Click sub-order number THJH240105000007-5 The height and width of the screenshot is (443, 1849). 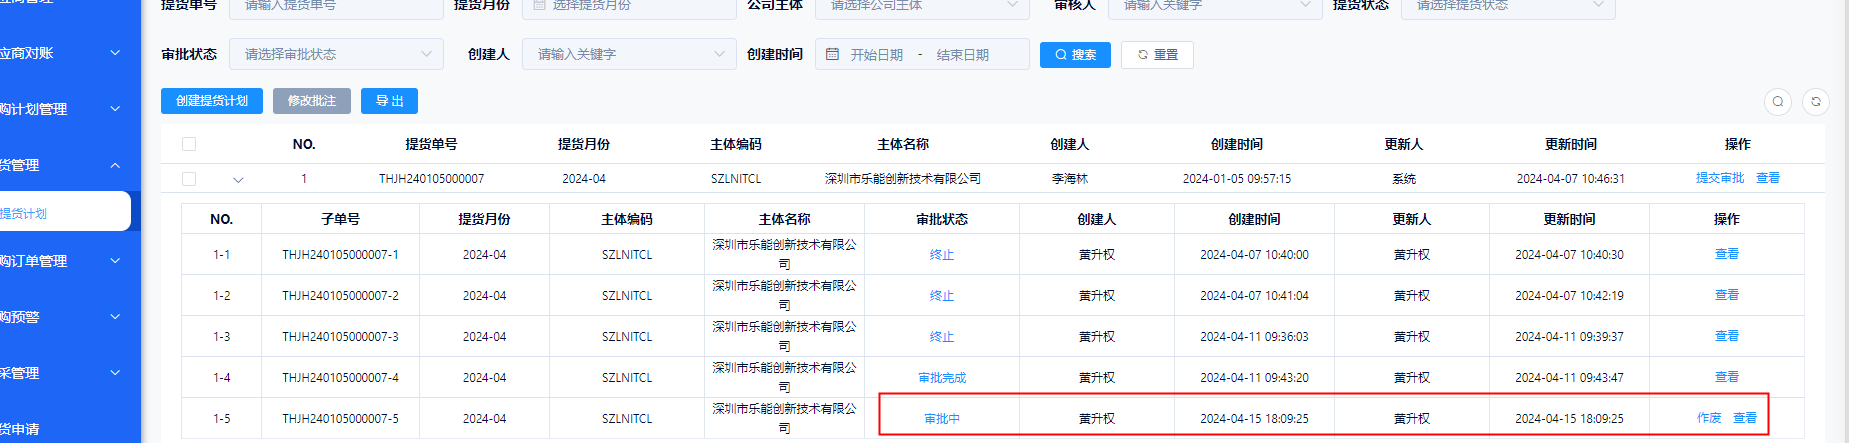coord(340,419)
